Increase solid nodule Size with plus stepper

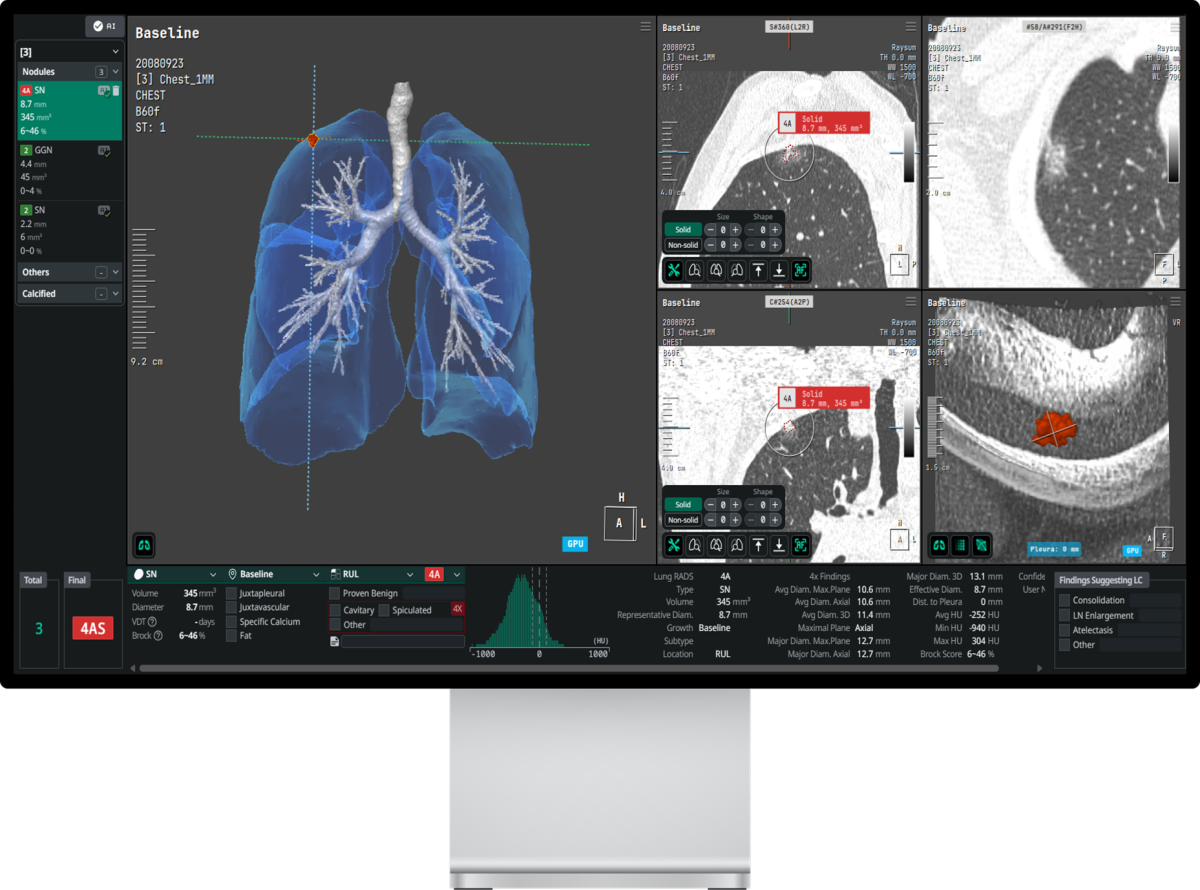click(x=734, y=229)
